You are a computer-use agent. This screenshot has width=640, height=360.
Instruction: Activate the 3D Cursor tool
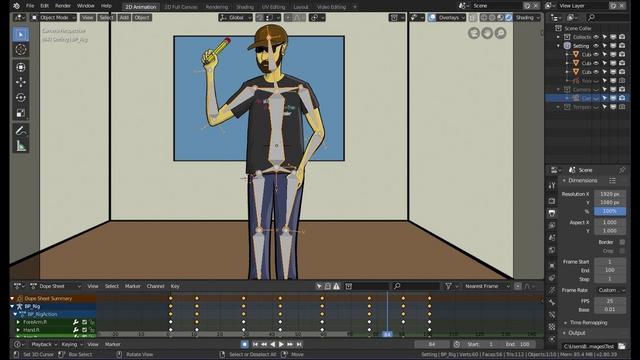[21, 50]
